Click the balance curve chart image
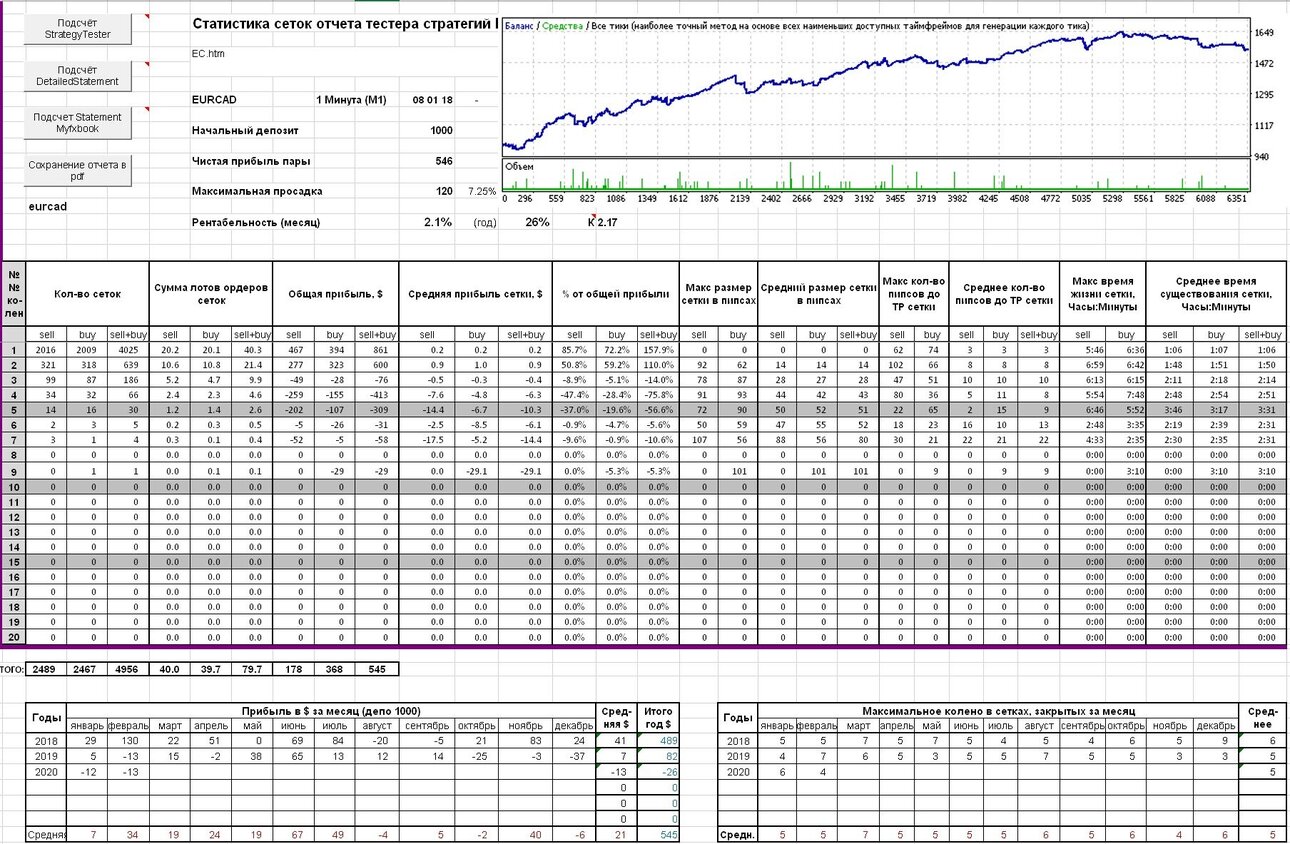The image size is (1290, 844). (x=877, y=87)
